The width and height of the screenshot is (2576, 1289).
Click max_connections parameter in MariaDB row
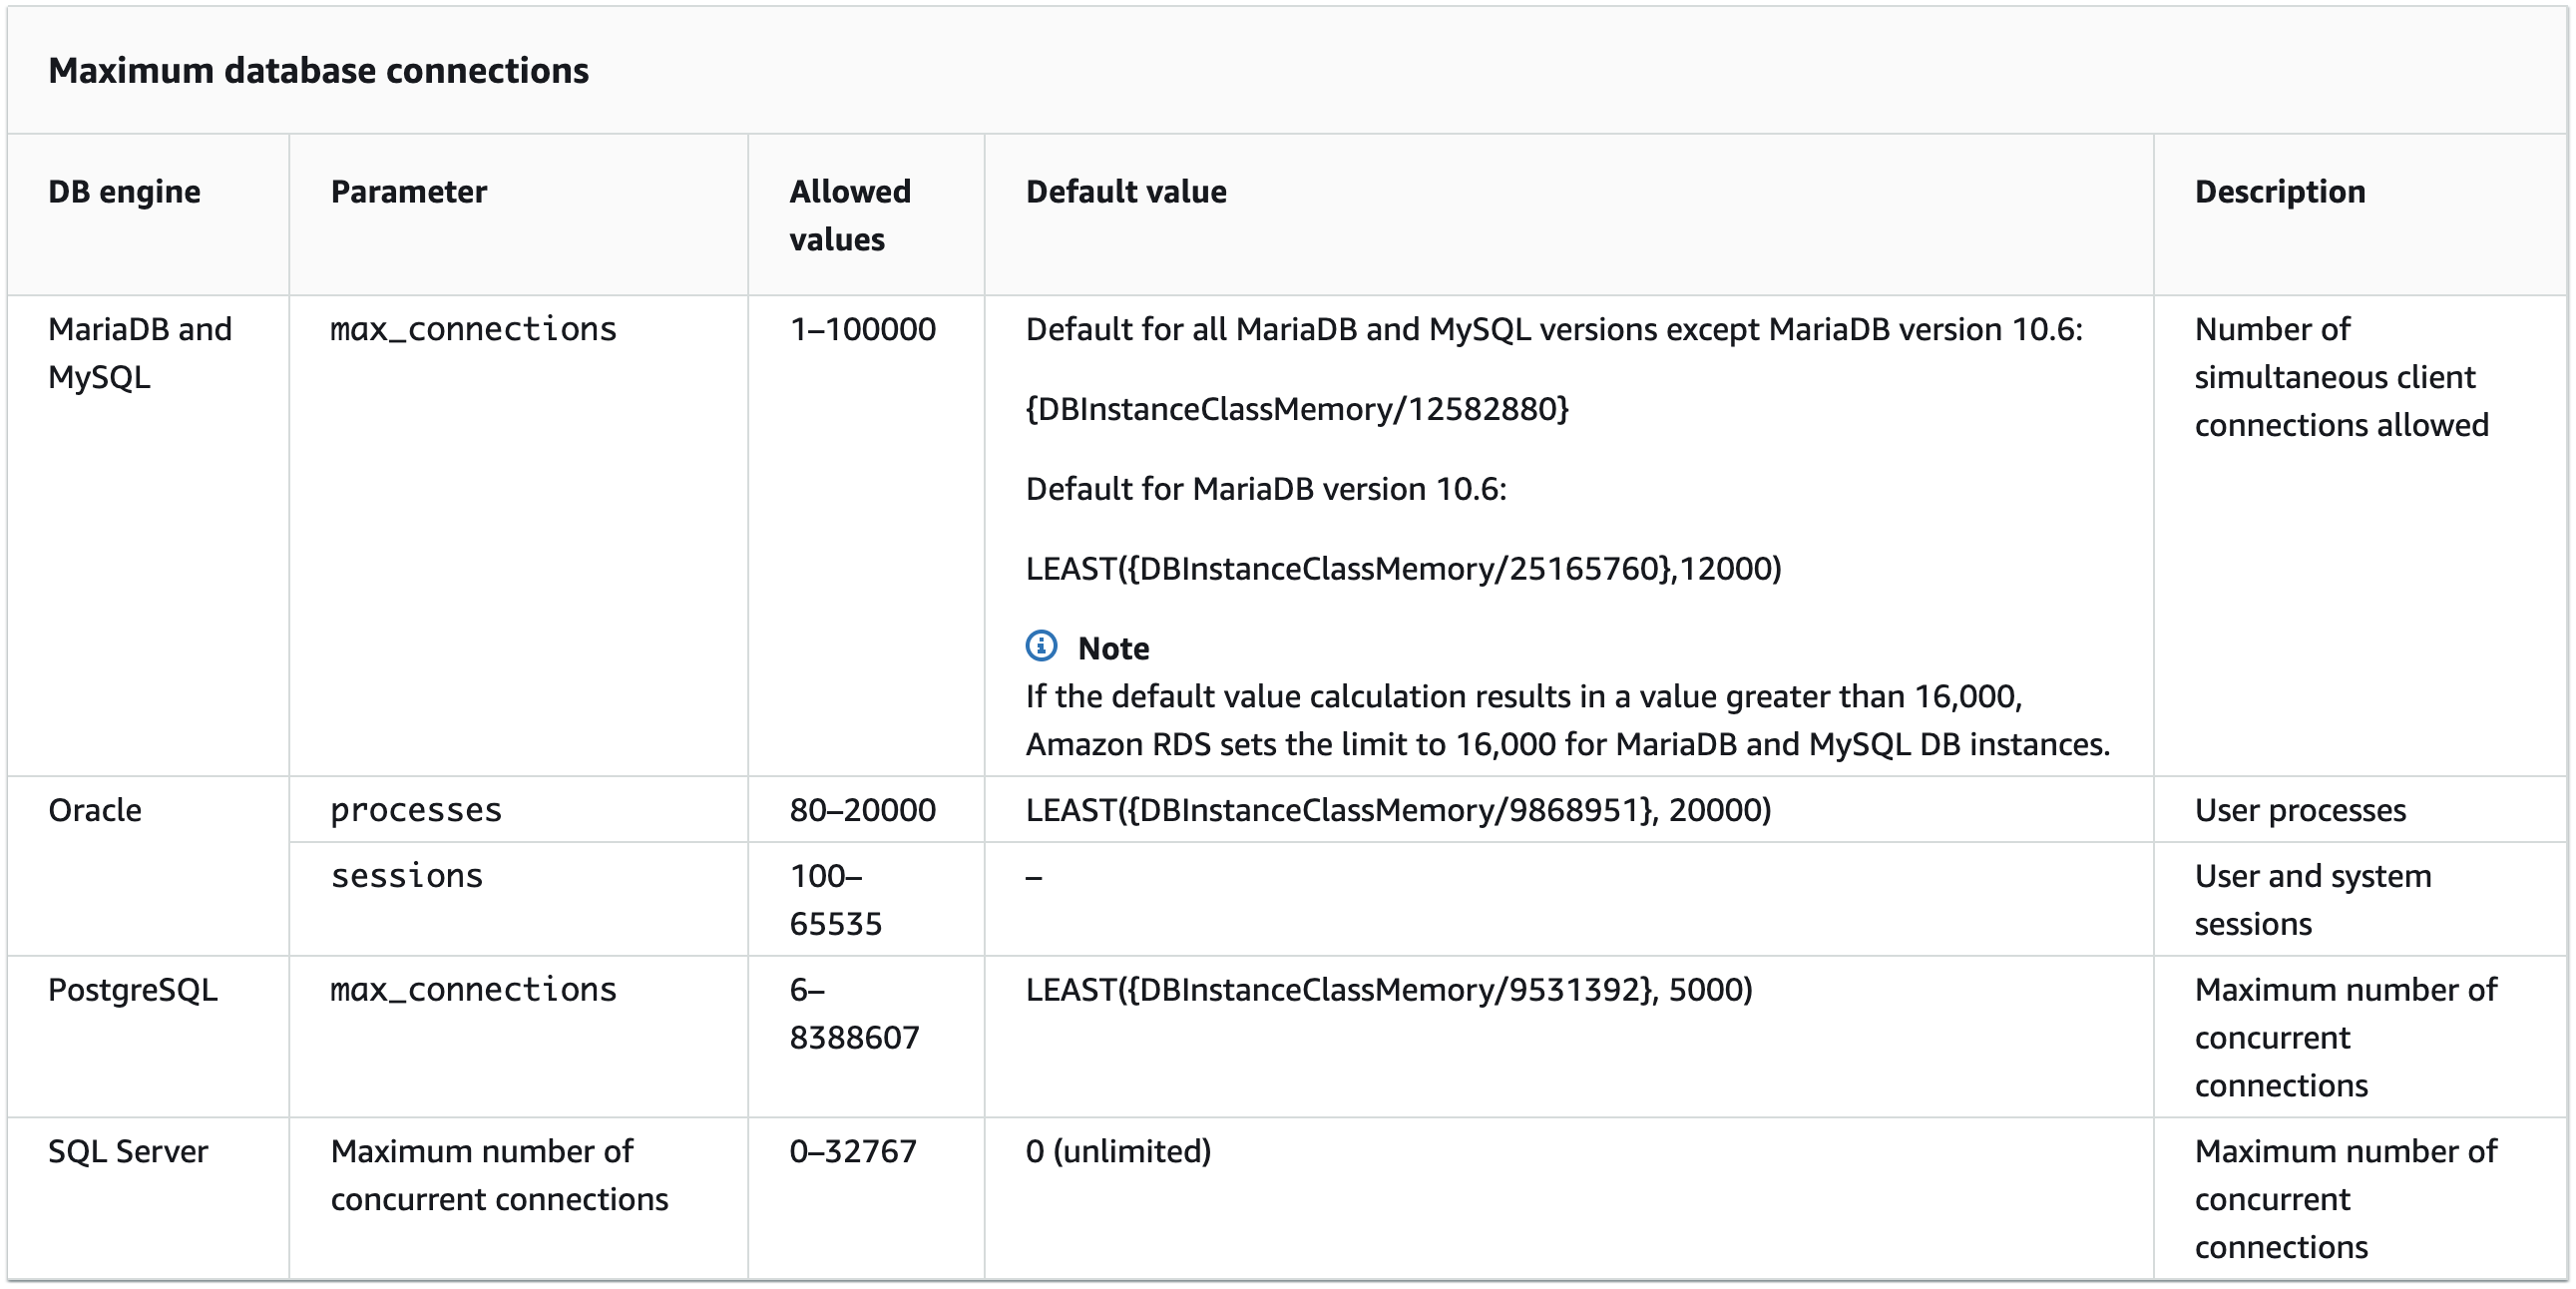tap(473, 329)
